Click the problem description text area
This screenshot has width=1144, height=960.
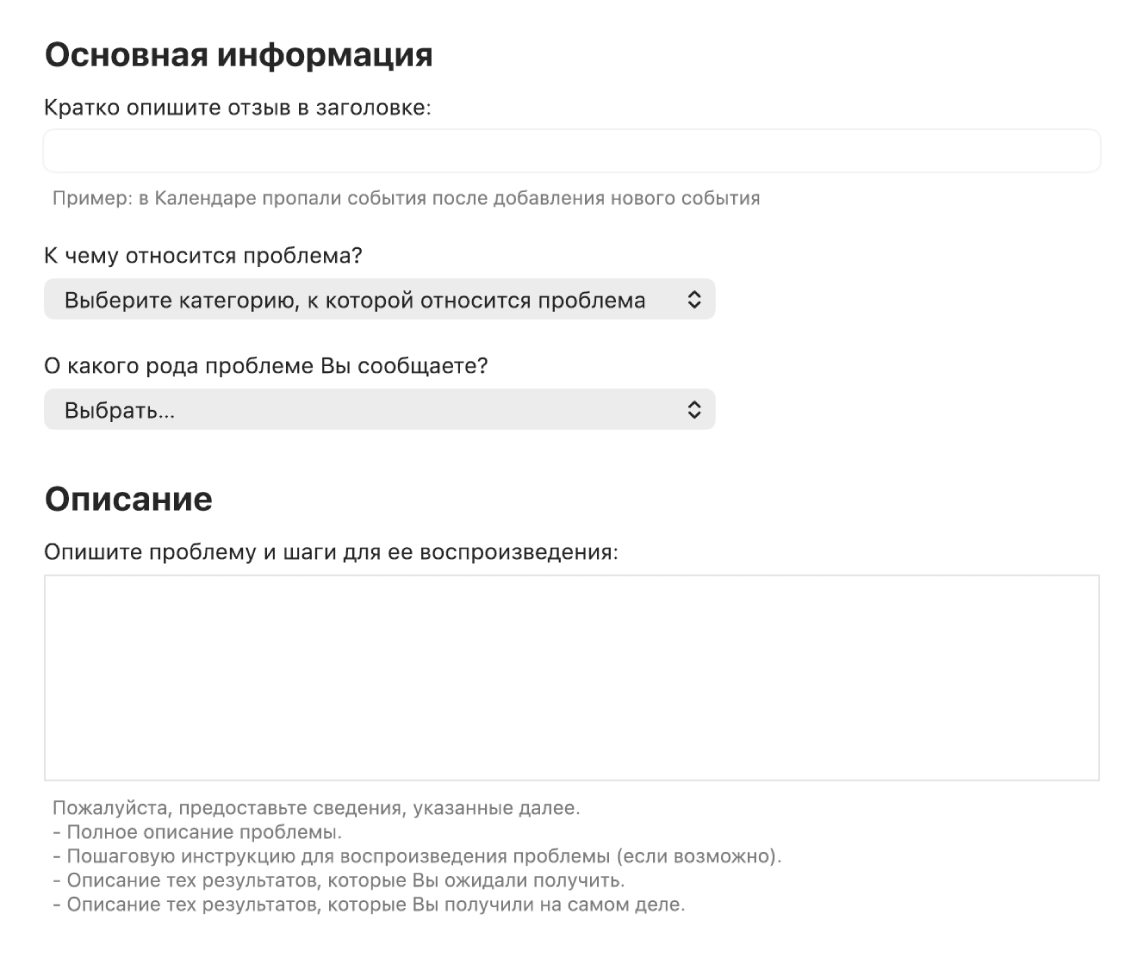click(x=571, y=677)
